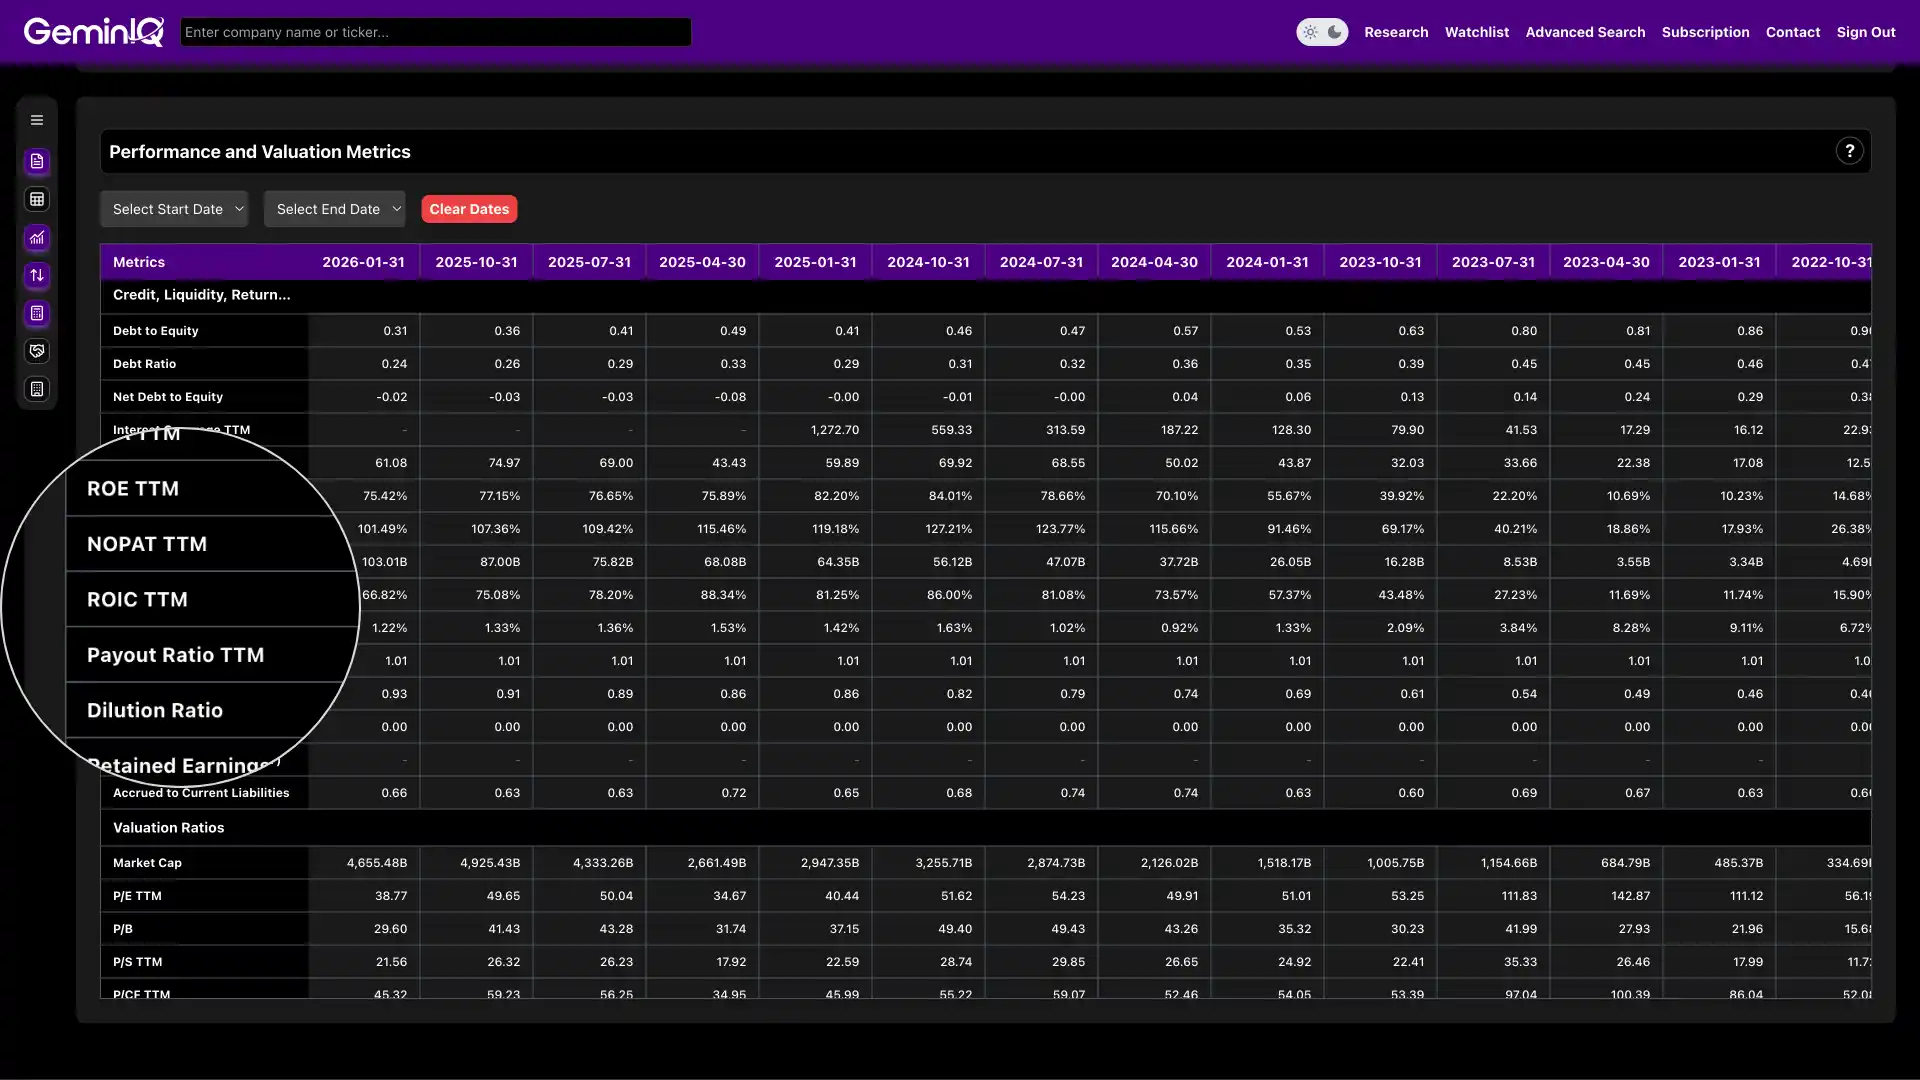Open the company building icon in the sidebar
The height and width of the screenshot is (1080, 1920).
[x=37, y=389]
